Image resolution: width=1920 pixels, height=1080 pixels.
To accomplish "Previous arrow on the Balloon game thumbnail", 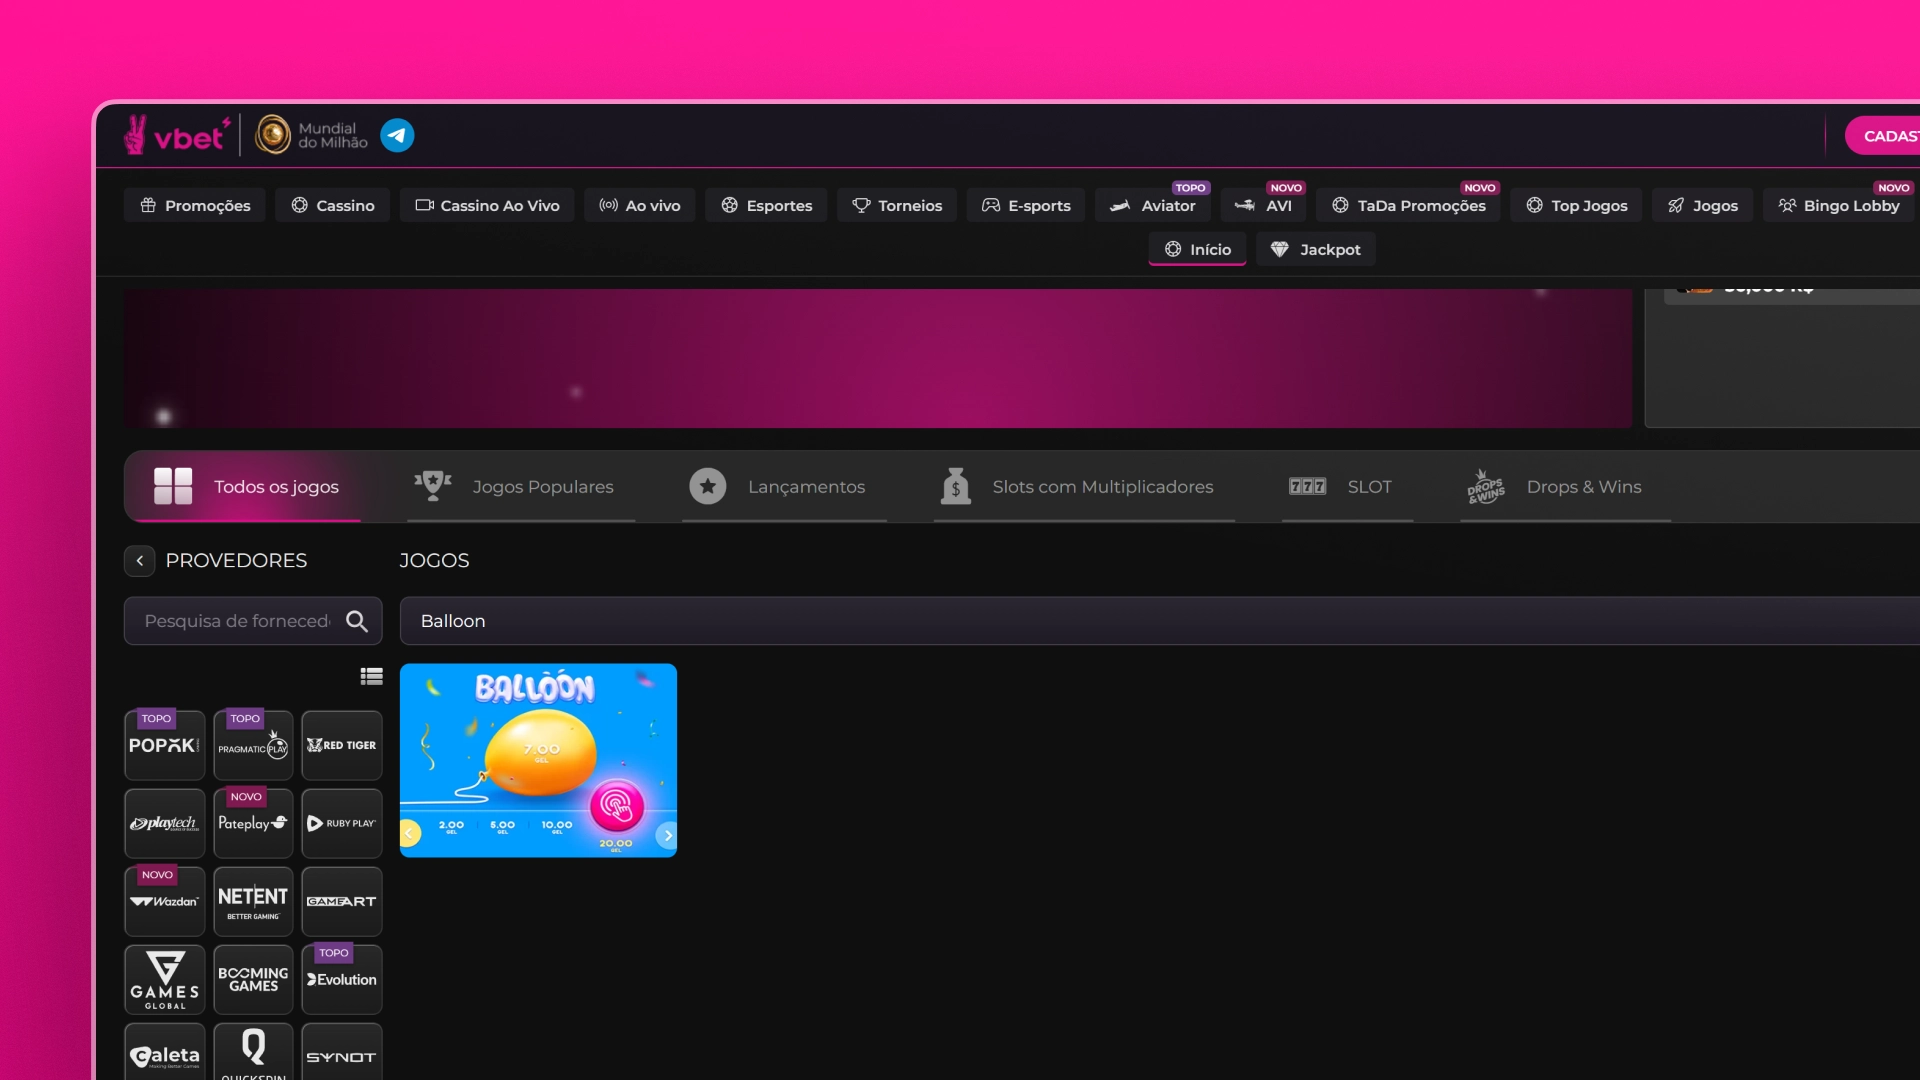I will click(410, 833).
